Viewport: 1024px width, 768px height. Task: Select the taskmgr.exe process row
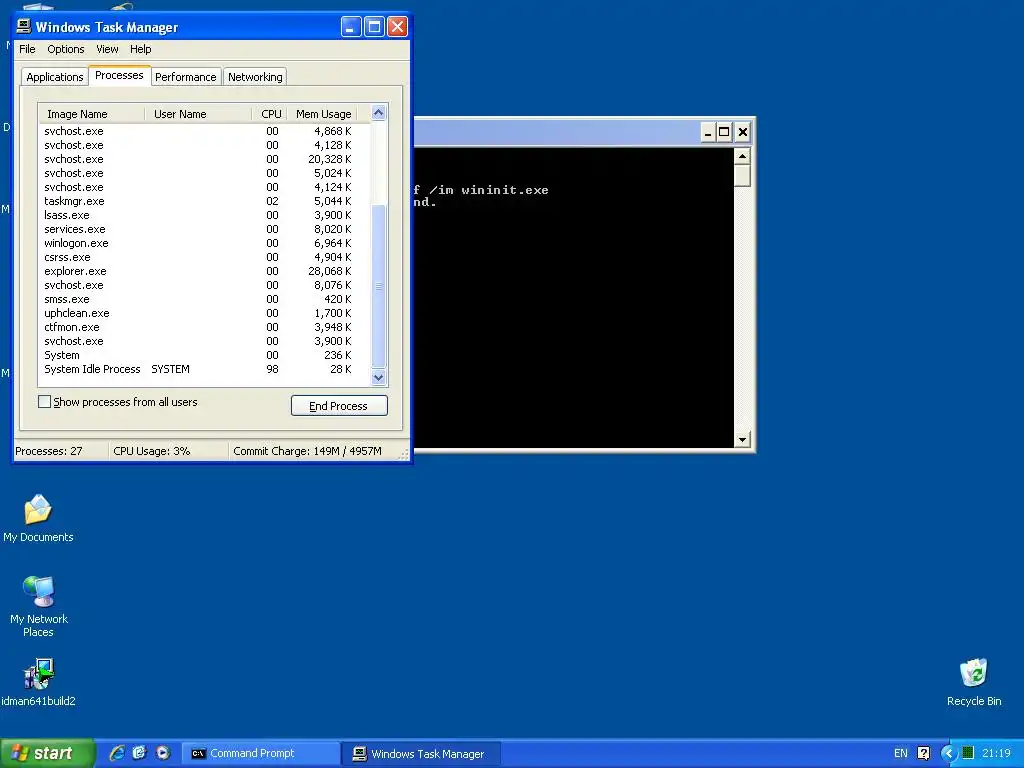[x=204, y=201]
